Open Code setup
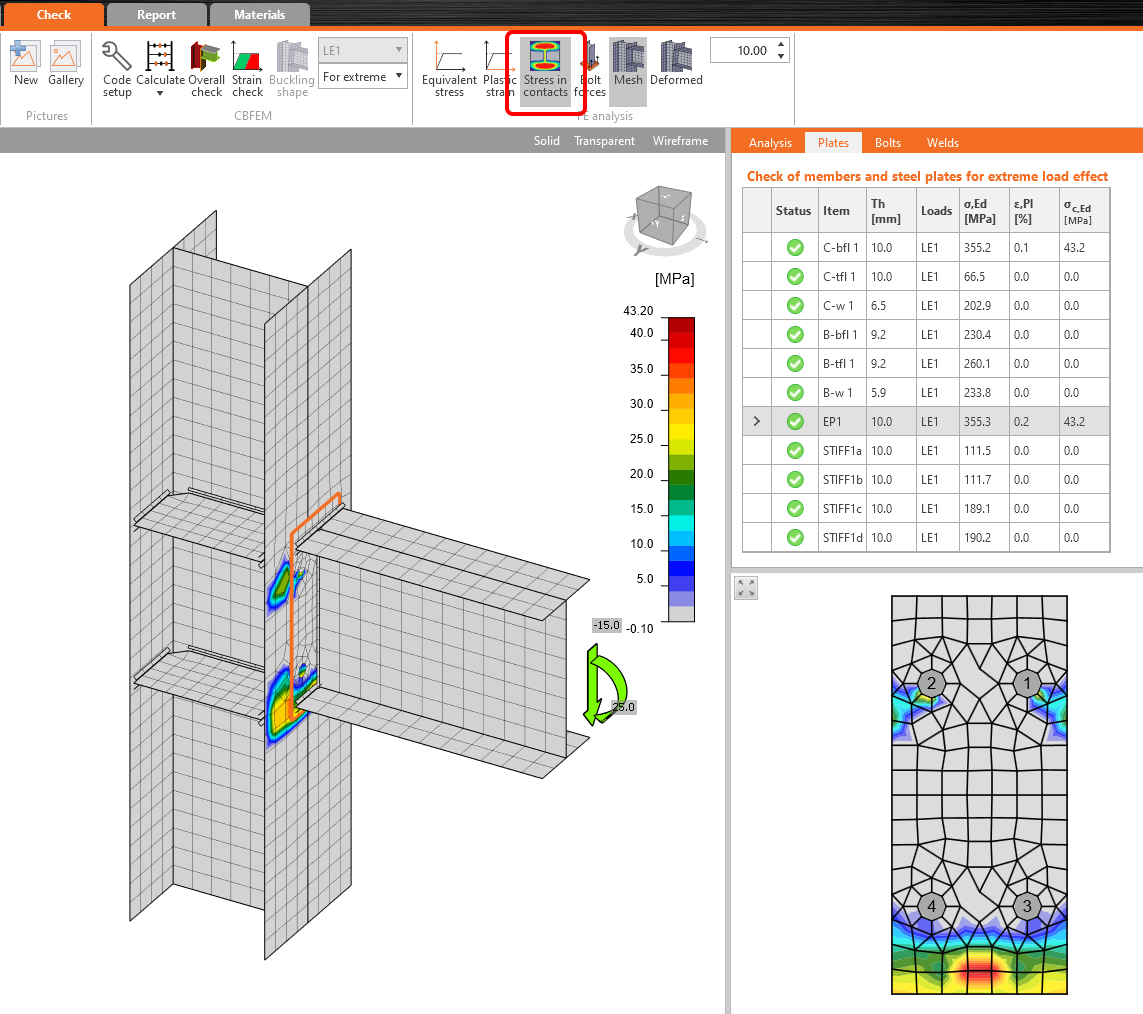Viewport: 1143px width, 1014px height. tap(117, 68)
